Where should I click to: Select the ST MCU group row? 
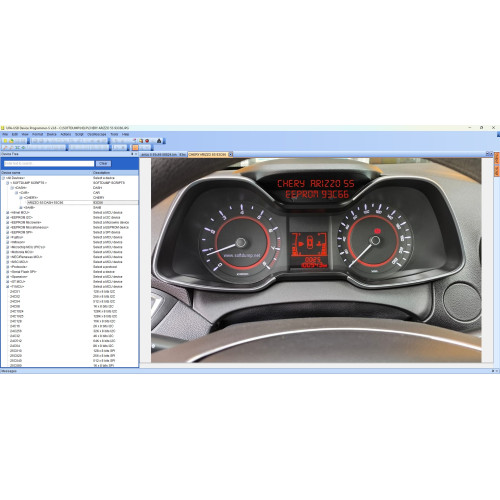click(69, 282)
